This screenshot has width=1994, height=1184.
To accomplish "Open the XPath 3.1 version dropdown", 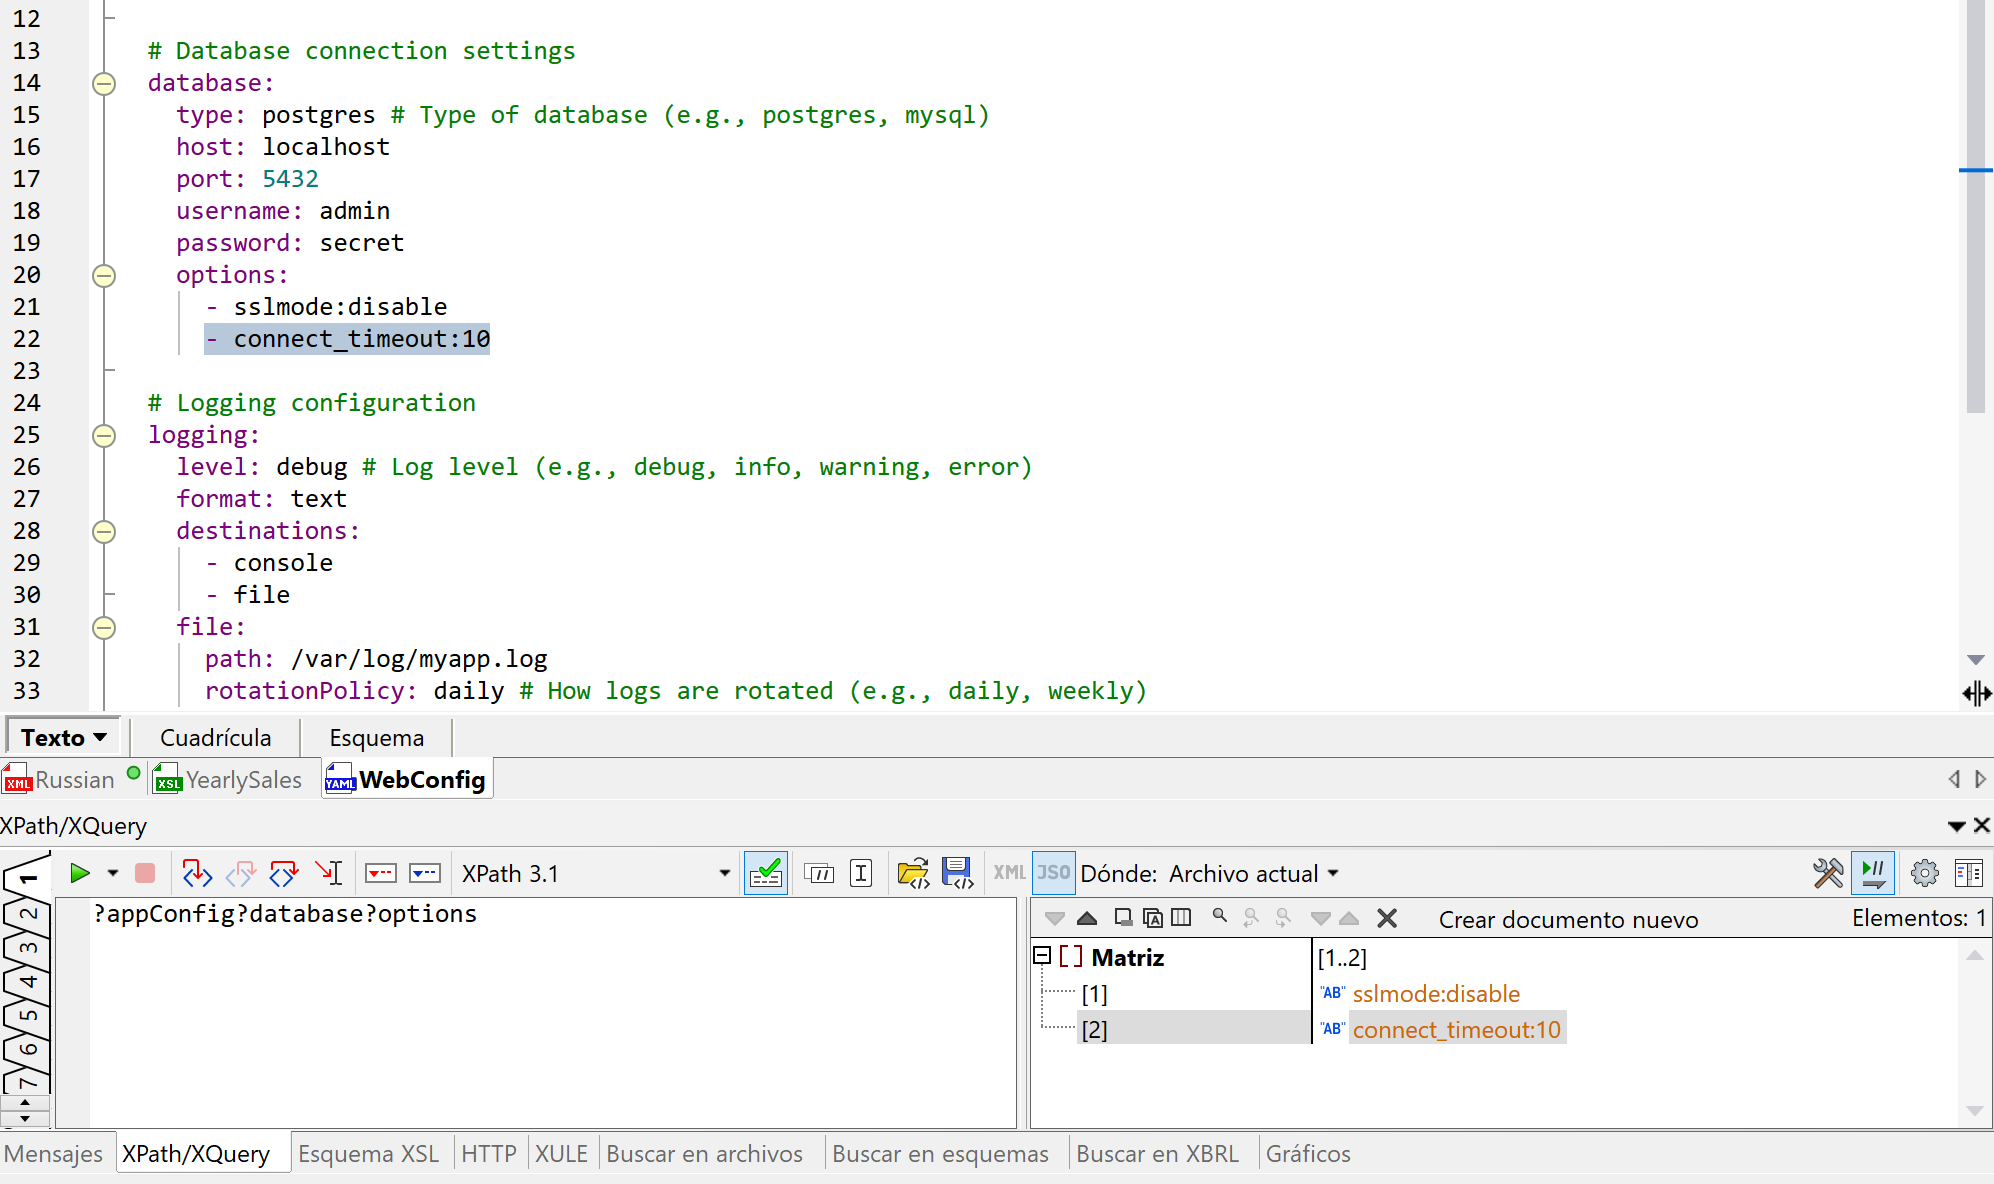I will tap(724, 873).
